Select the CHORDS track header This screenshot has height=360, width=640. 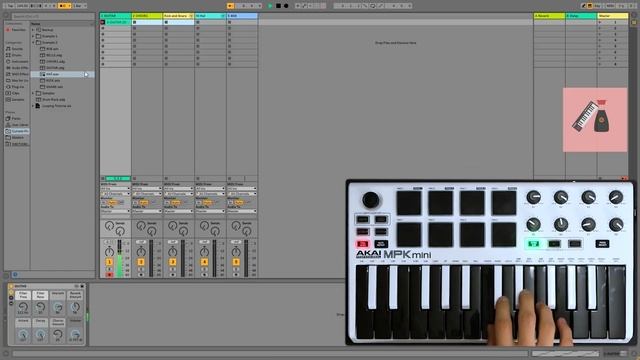(147, 16)
